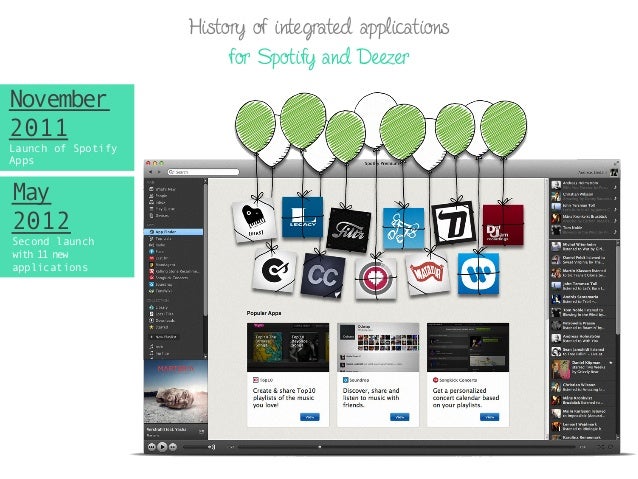Open the Cc app tile
The height and width of the screenshot is (479, 638).
coord(322,276)
